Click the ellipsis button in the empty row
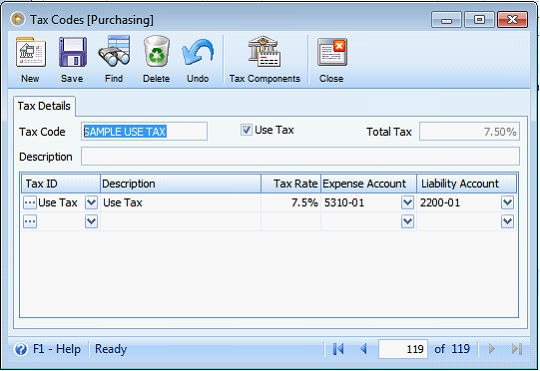Screen dimensions: 540x371 (30, 221)
